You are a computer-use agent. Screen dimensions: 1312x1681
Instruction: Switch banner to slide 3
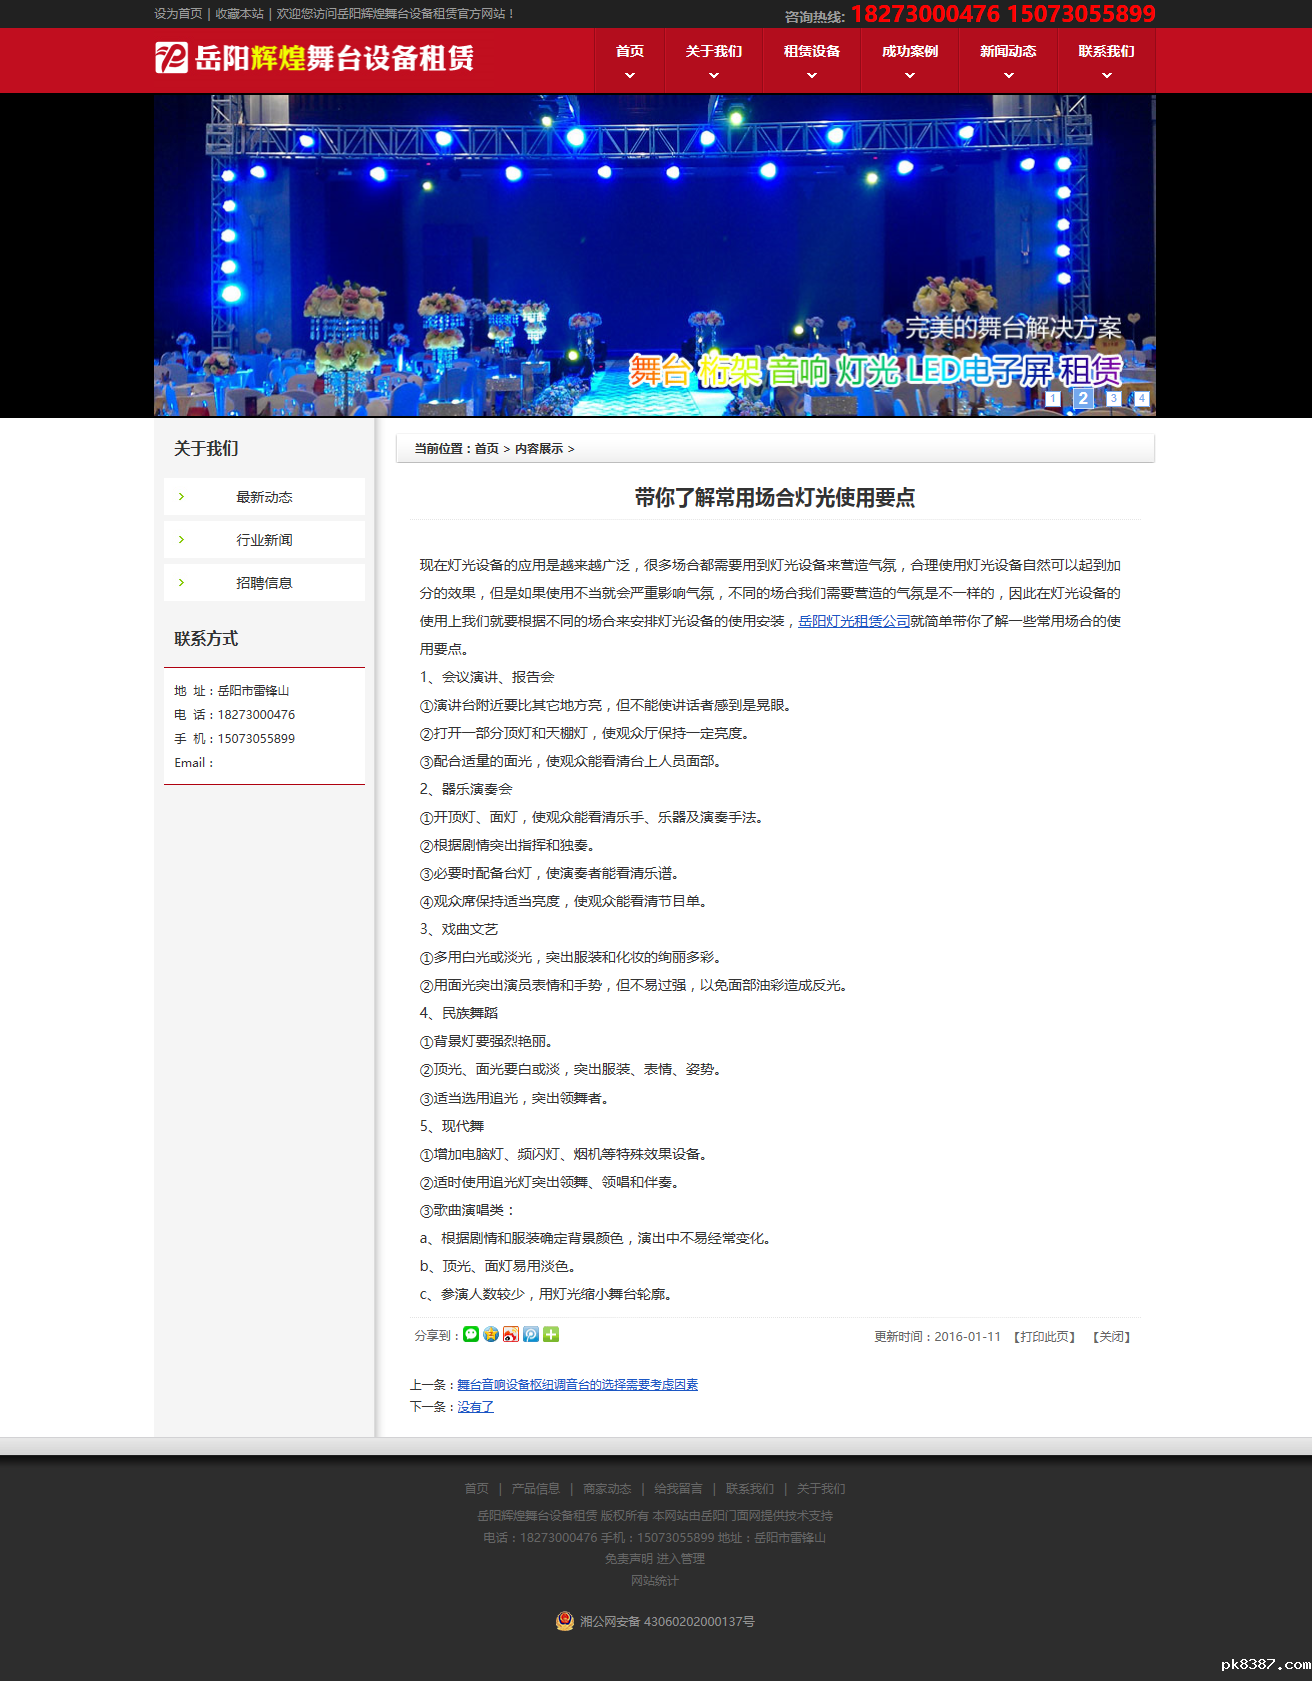point(1113,398)
